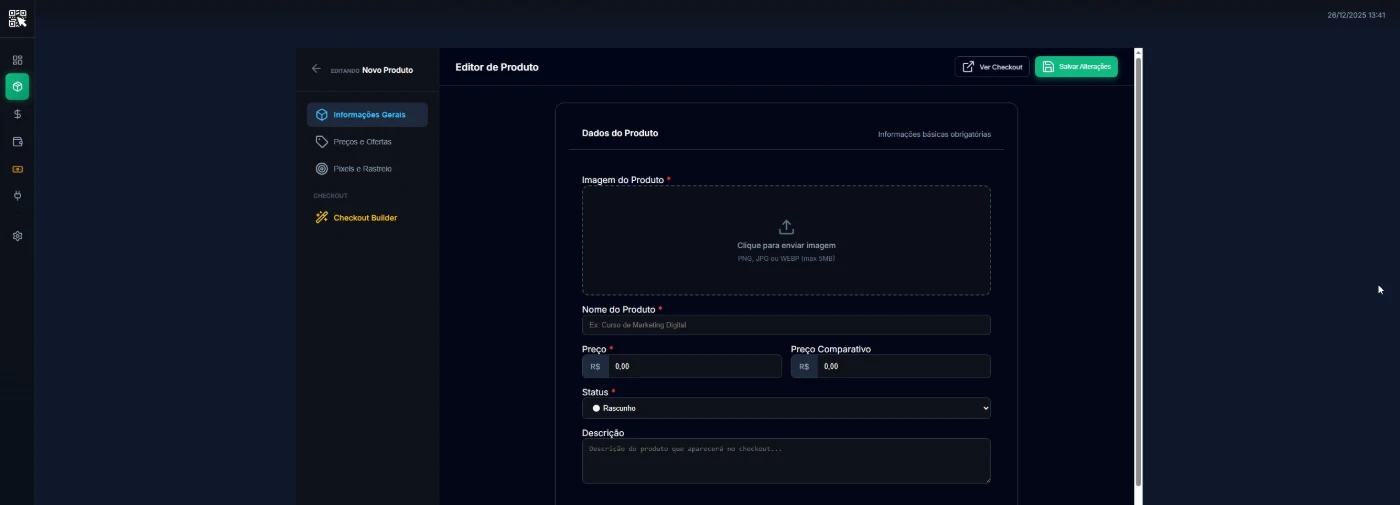
Task: Open Pixels e Rastreio section
Action: point(361,169)
